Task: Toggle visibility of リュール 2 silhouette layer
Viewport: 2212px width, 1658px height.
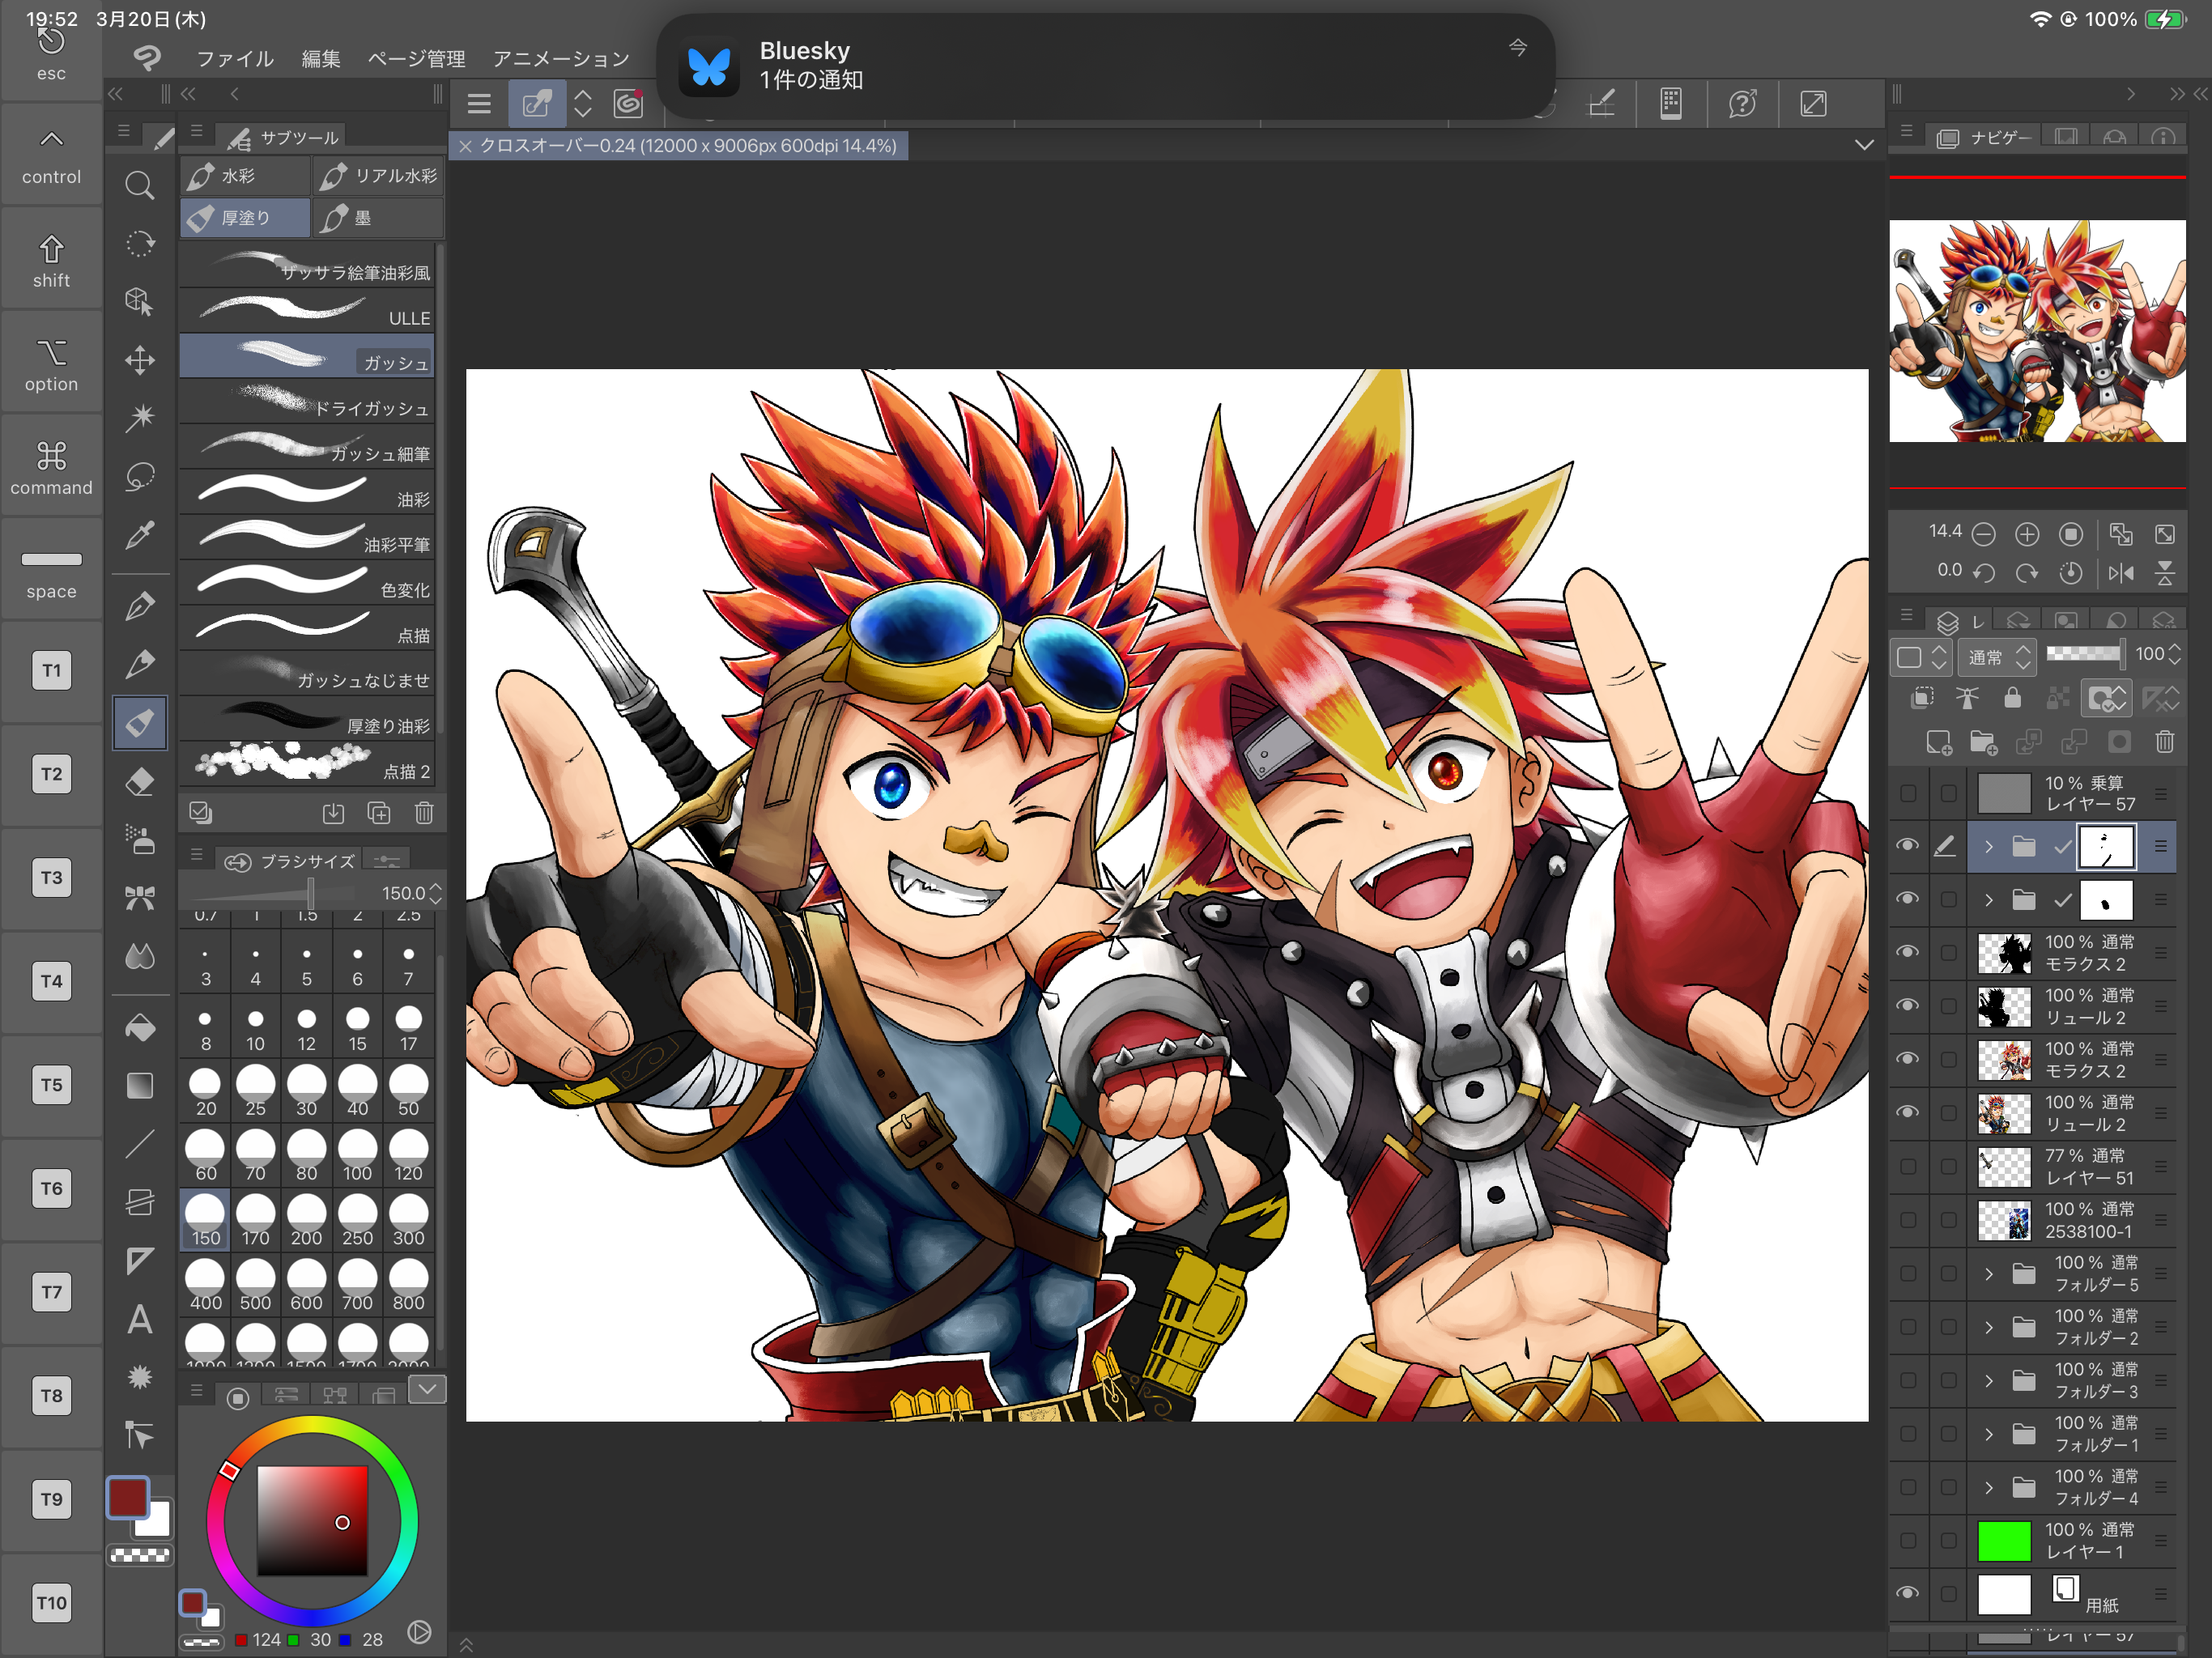Action: point(1908,1005)
